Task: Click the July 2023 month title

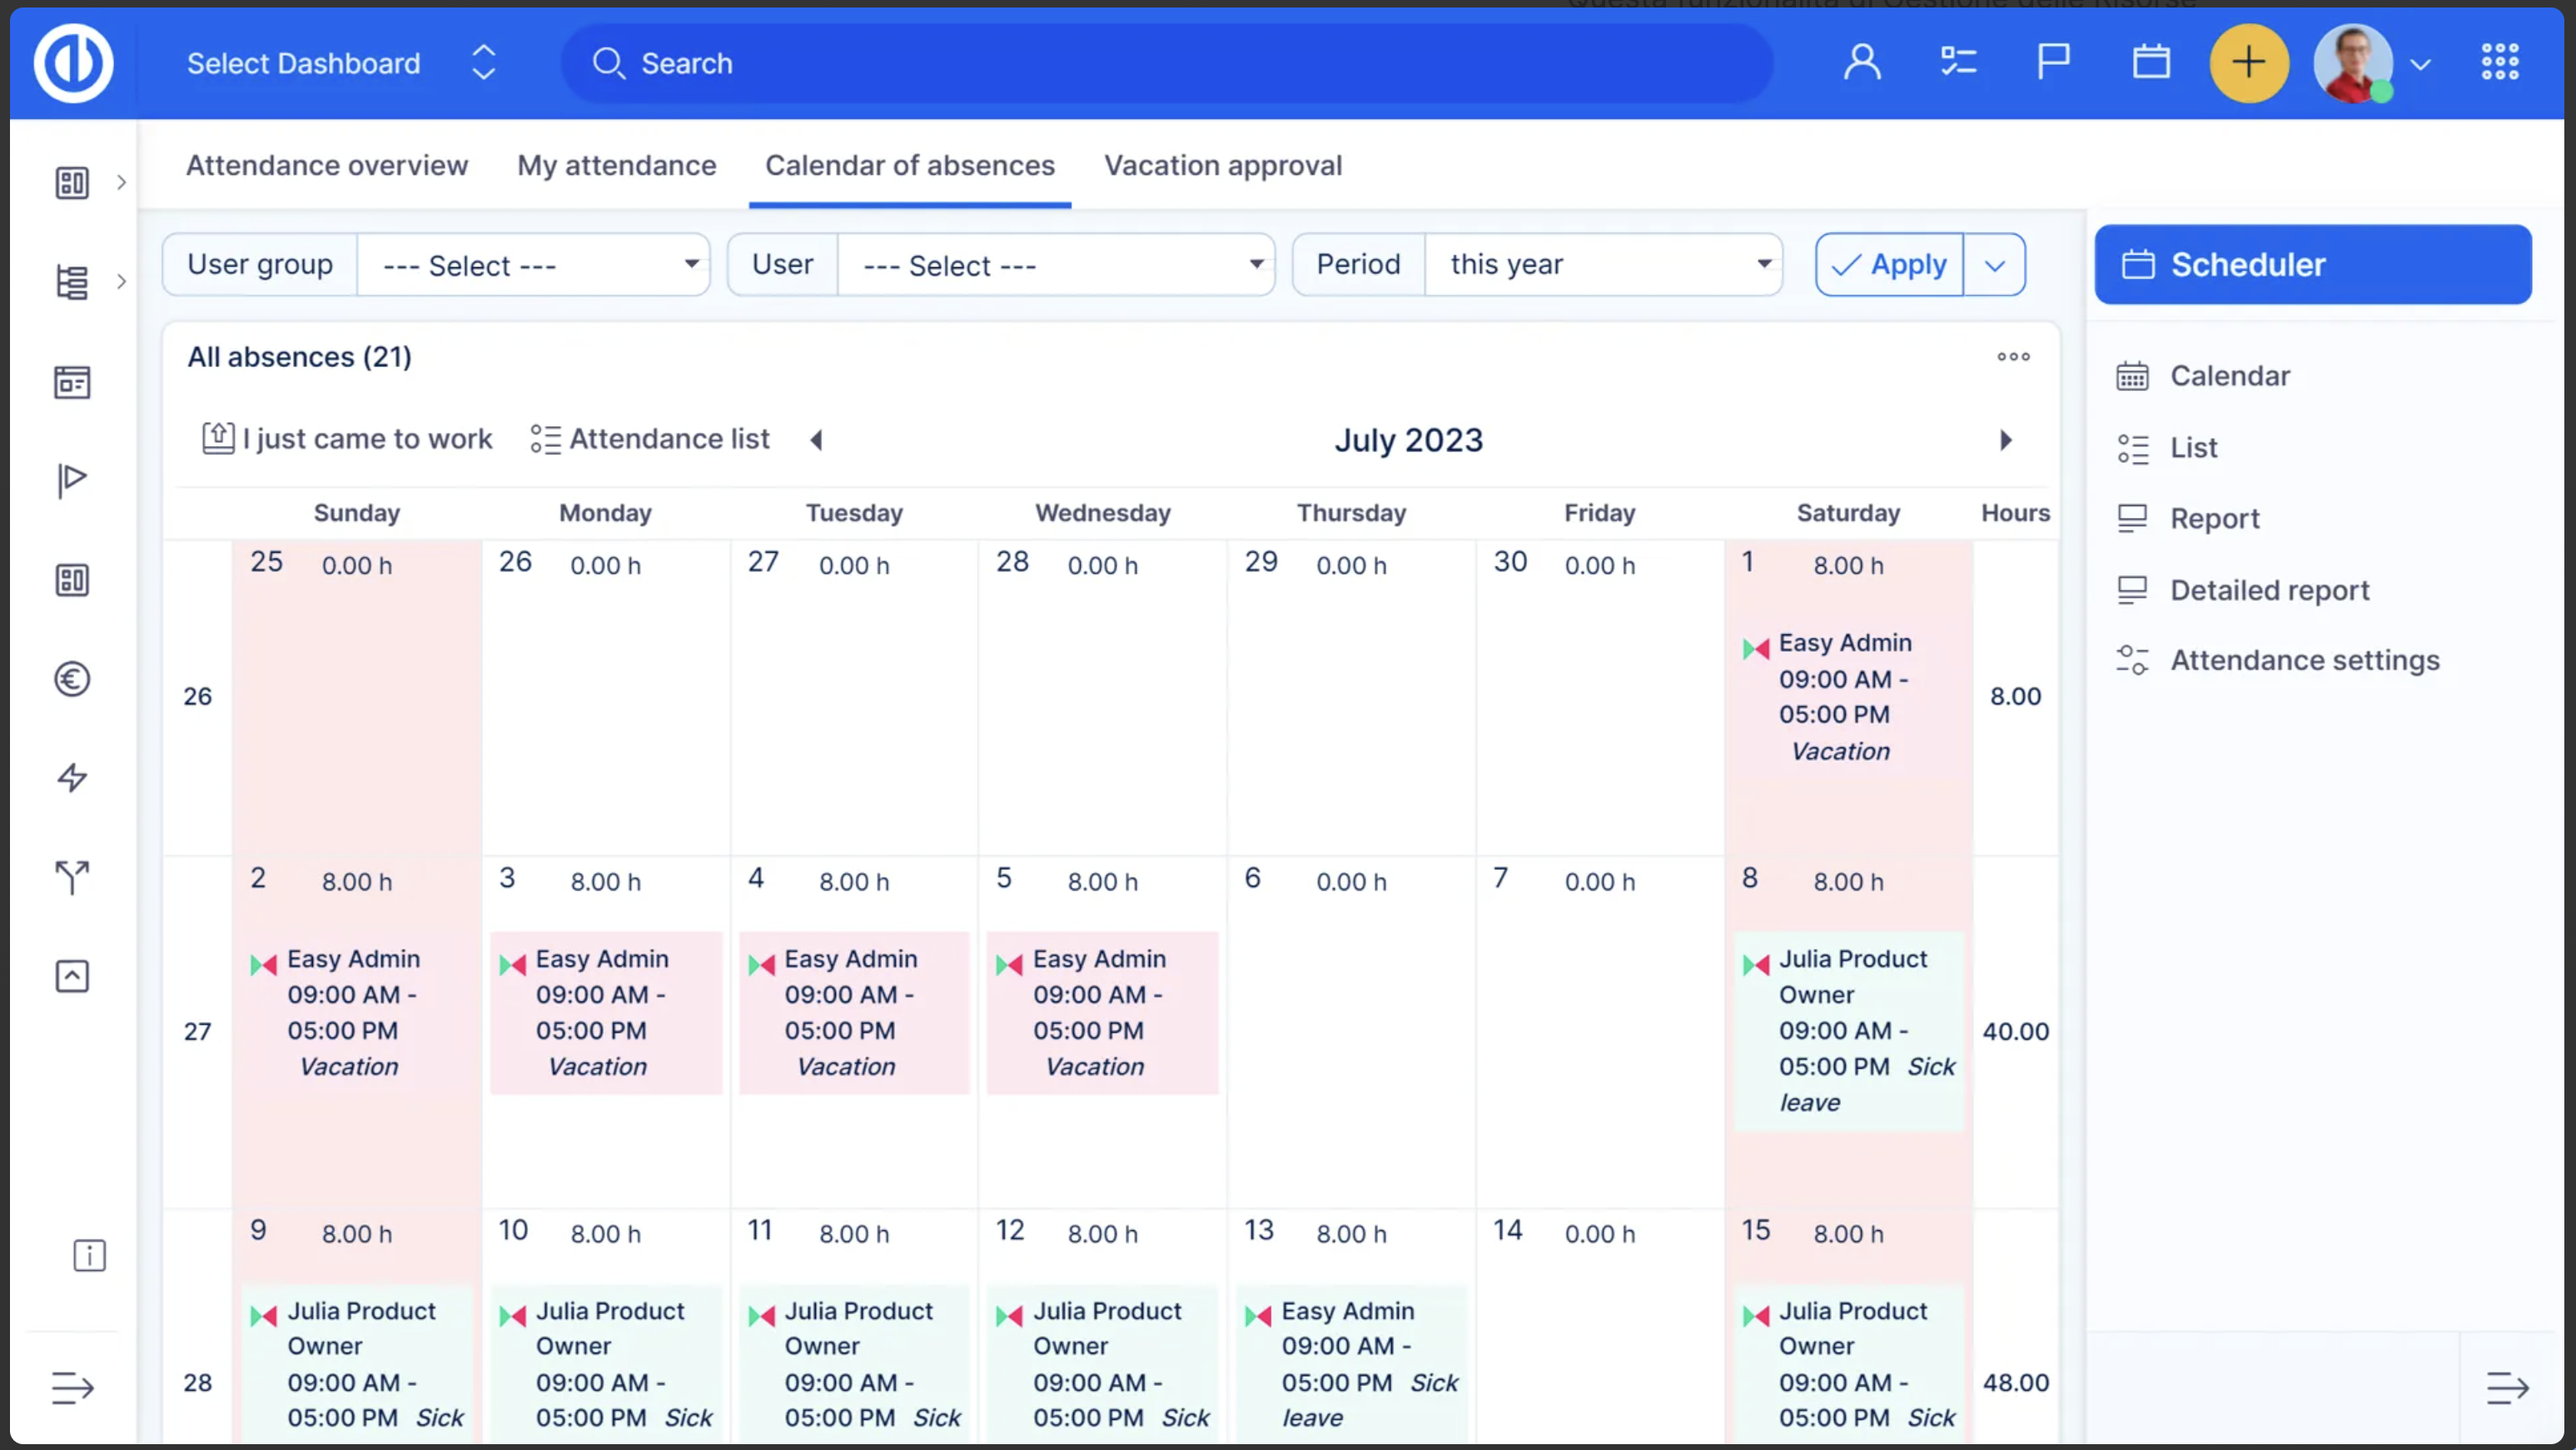Action: click(x=1408, y=440)
